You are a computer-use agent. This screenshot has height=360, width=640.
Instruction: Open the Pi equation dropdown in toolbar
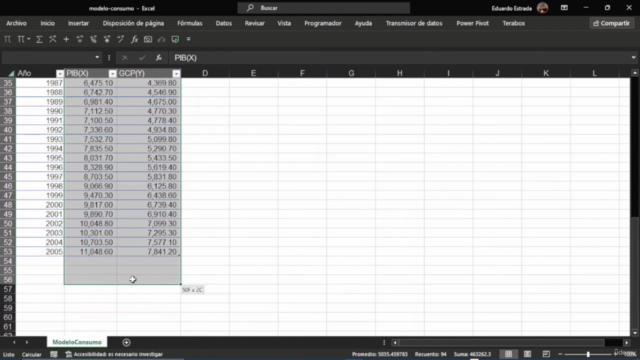click(29, 39)
